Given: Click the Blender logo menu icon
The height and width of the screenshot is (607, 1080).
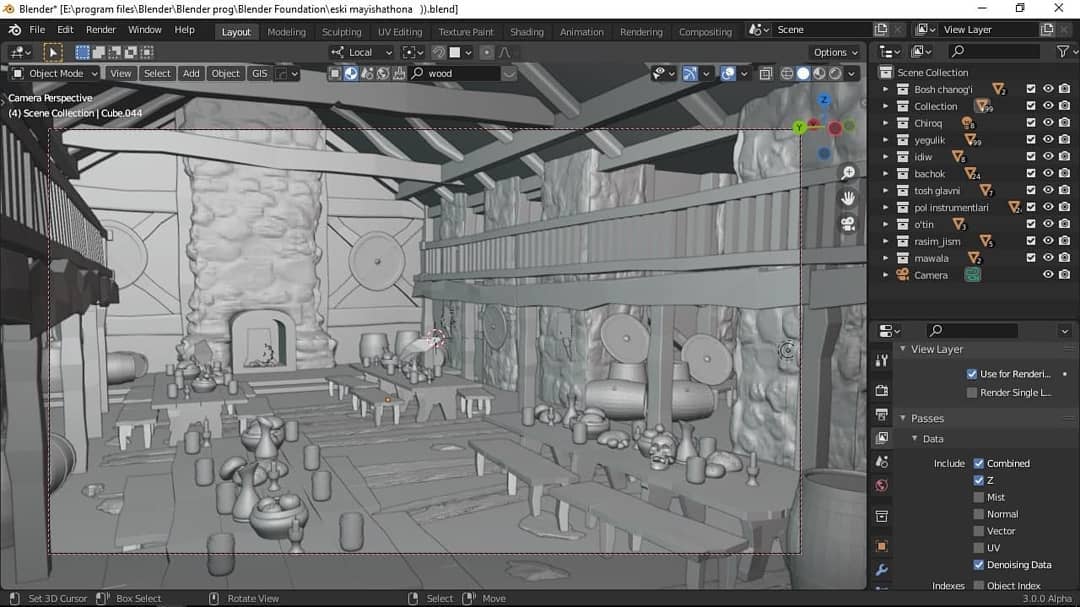Looking at the screenshot, I should pyautogui.click(x=14, y=30).
